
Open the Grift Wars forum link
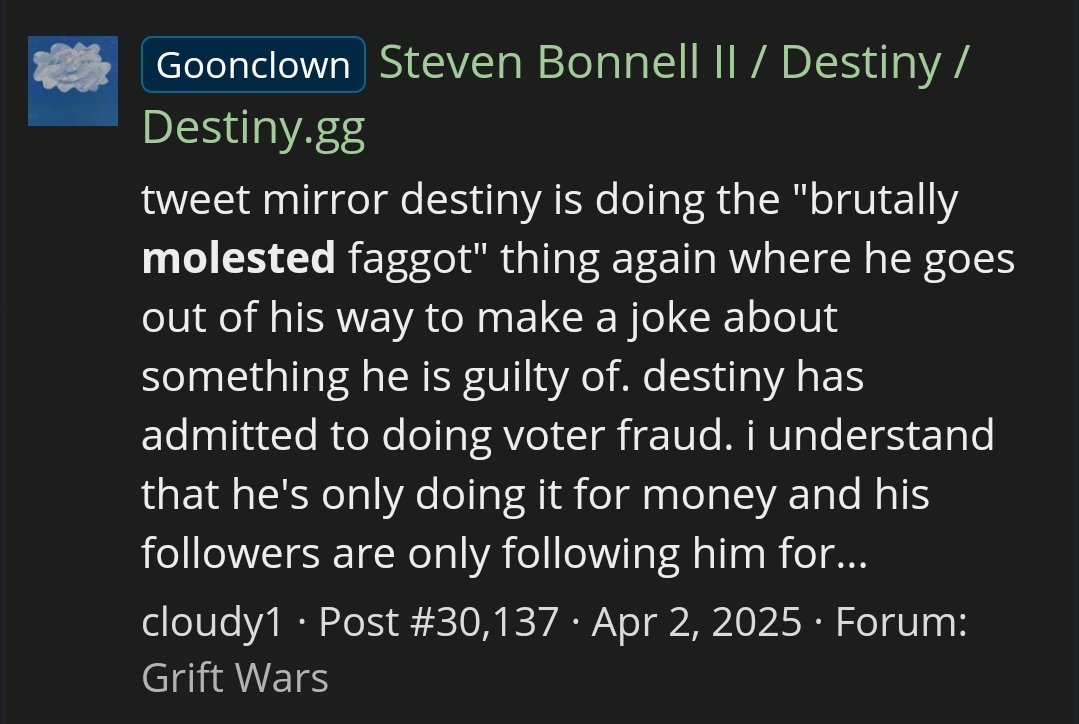pos(235,678)
